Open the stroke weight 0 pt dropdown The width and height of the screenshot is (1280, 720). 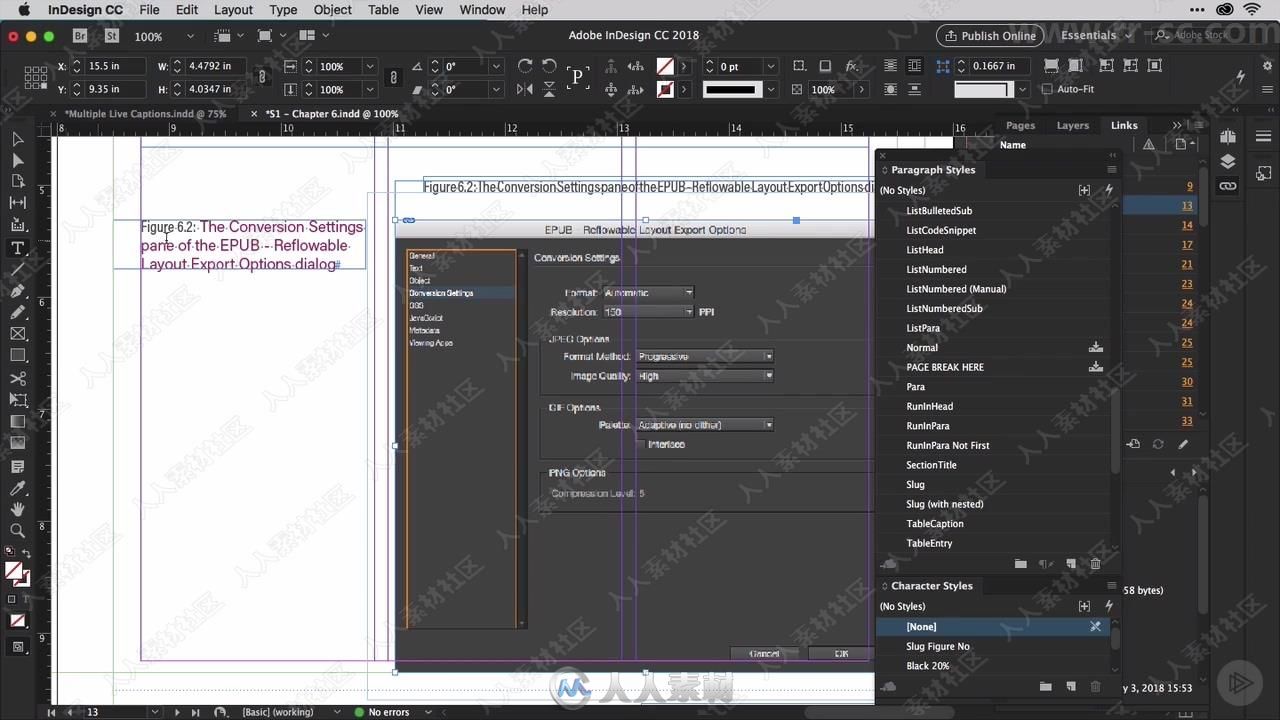click(770, 66)
